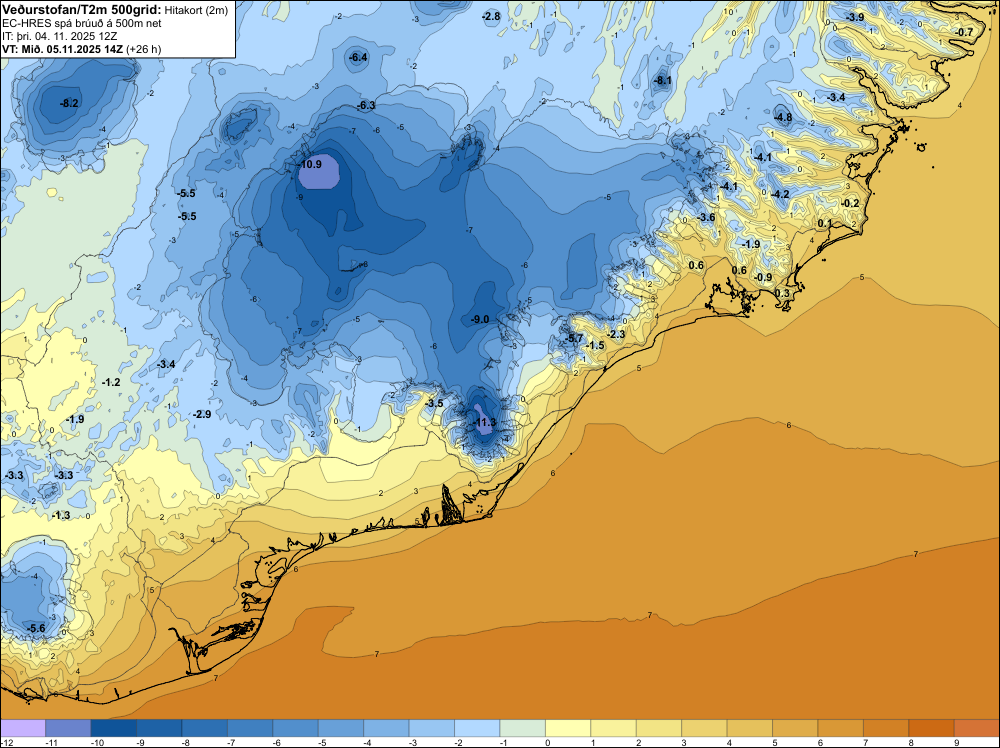Image resolution: width=1000 pixels, height=748 pixels.
Task: Click the -1.3 temperature label
Action: tap(61, 515)
